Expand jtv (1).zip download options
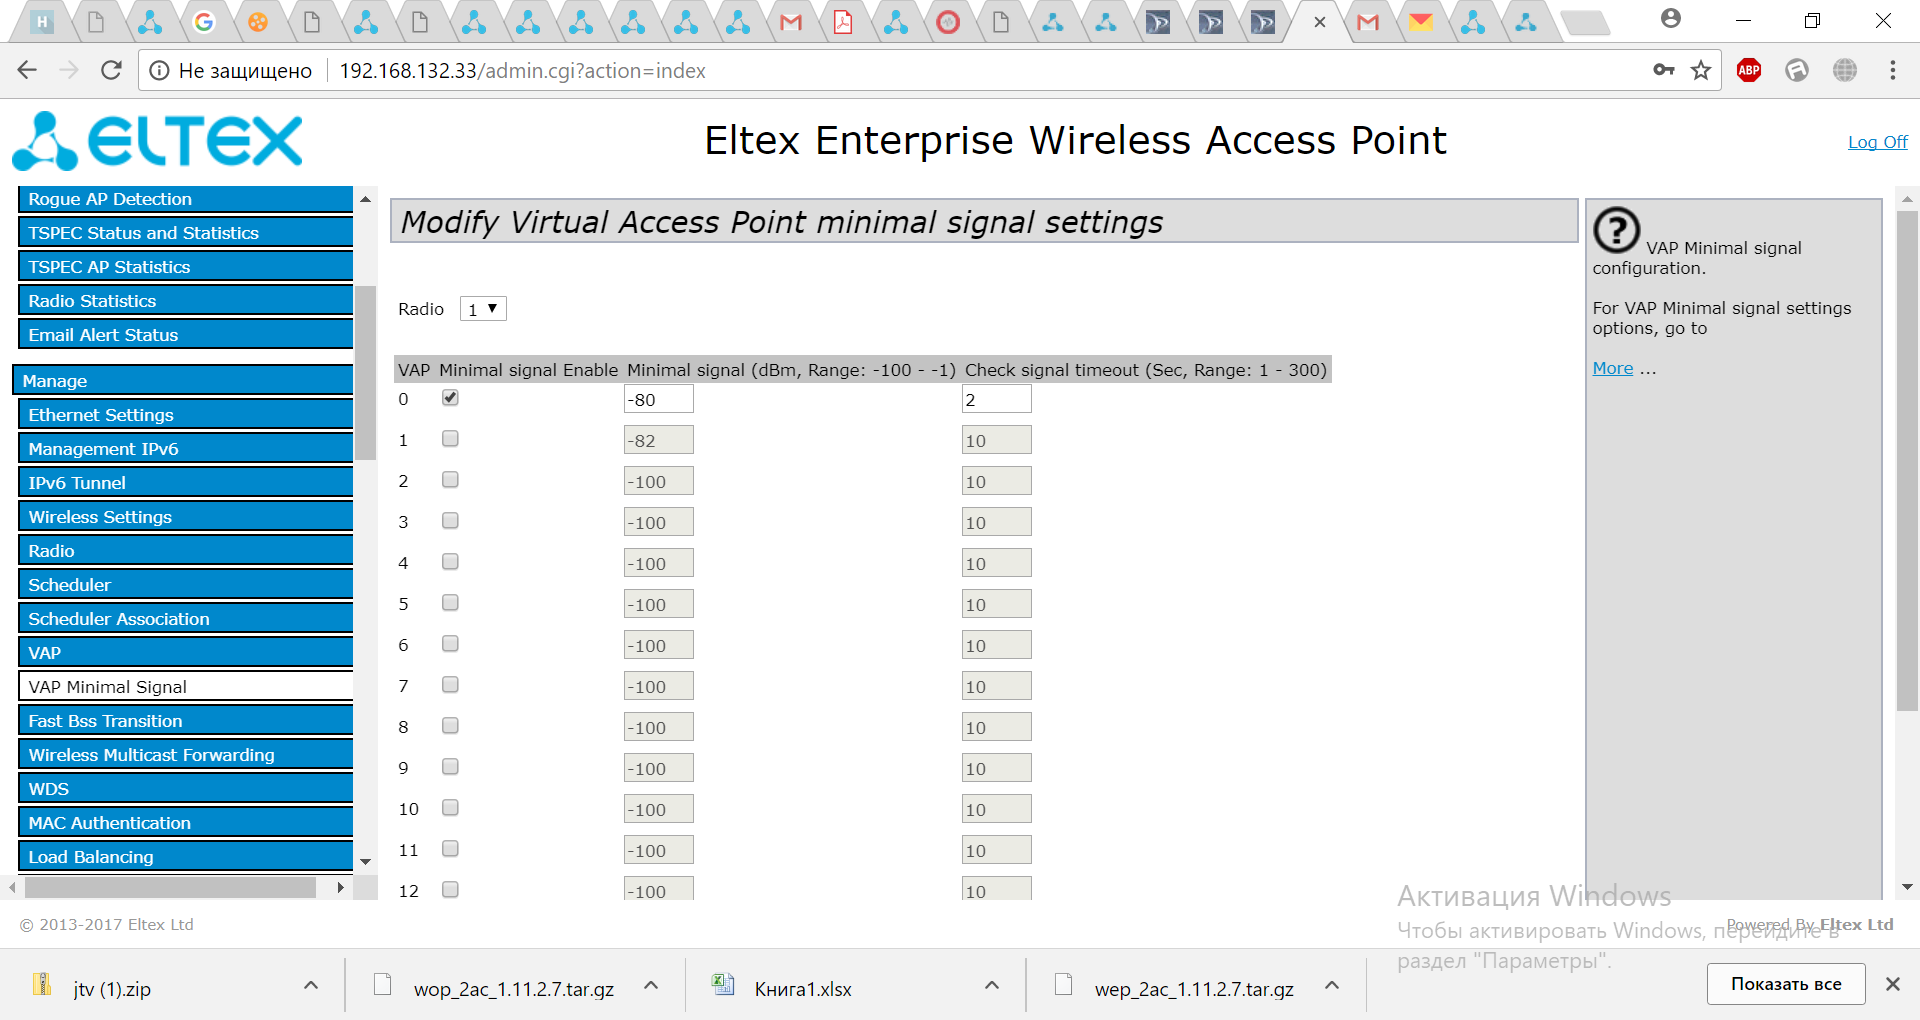The height and width of the screenshot is (1020, 1920). [x=311, y=986]
